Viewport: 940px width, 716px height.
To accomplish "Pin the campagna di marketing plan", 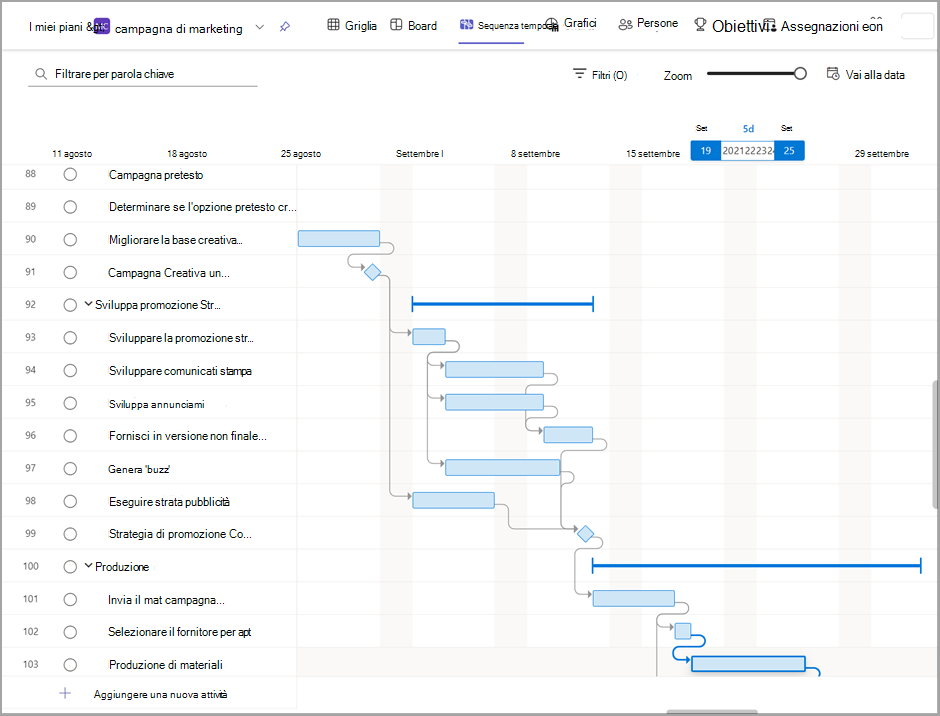I will point(285,26).
